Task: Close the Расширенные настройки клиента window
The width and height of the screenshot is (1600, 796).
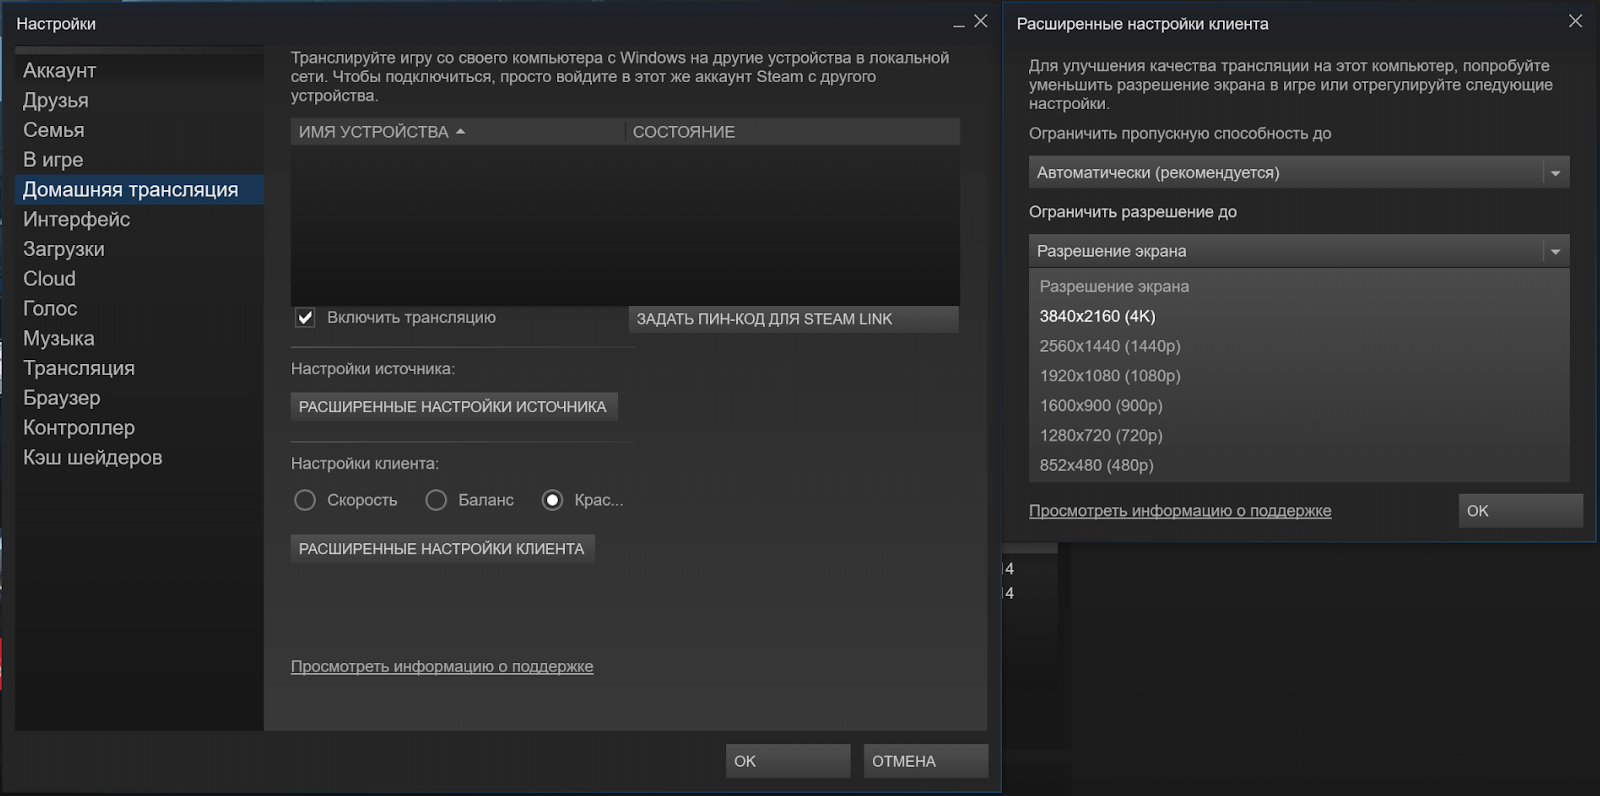Action: pyautogui.click(x=1575, y=21)
